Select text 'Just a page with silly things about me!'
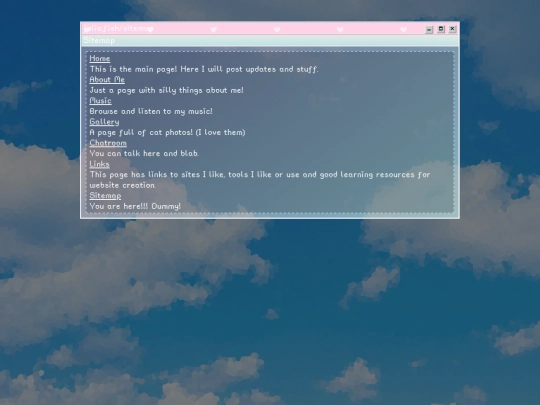Viewport: 540px width, 405px height. (166, 90)
